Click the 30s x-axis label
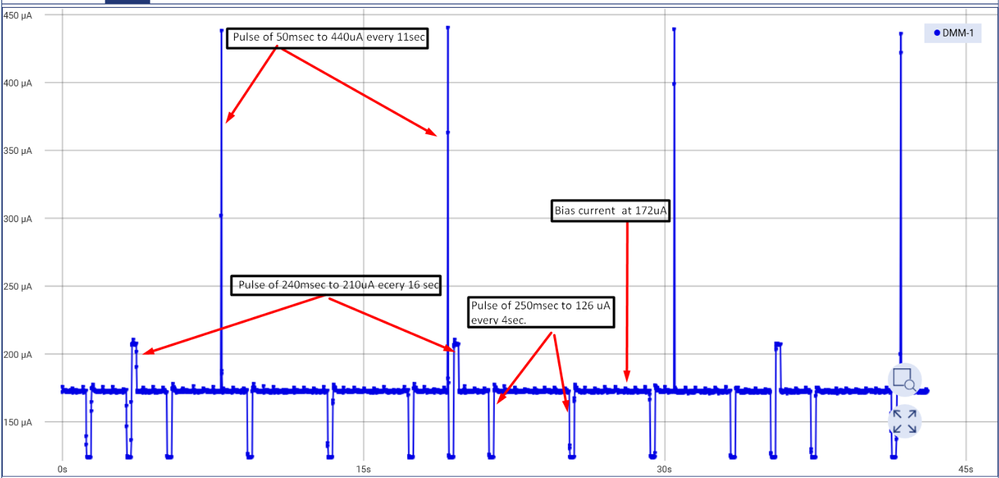 [665, 468]
